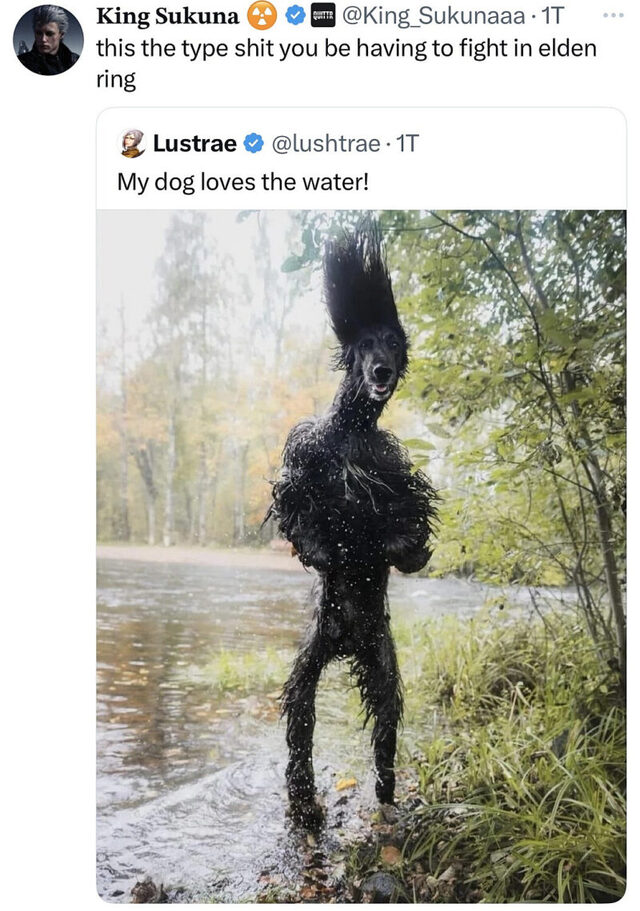
Task: Click the verified badge next to Lustrae
Action: [254, 144]
